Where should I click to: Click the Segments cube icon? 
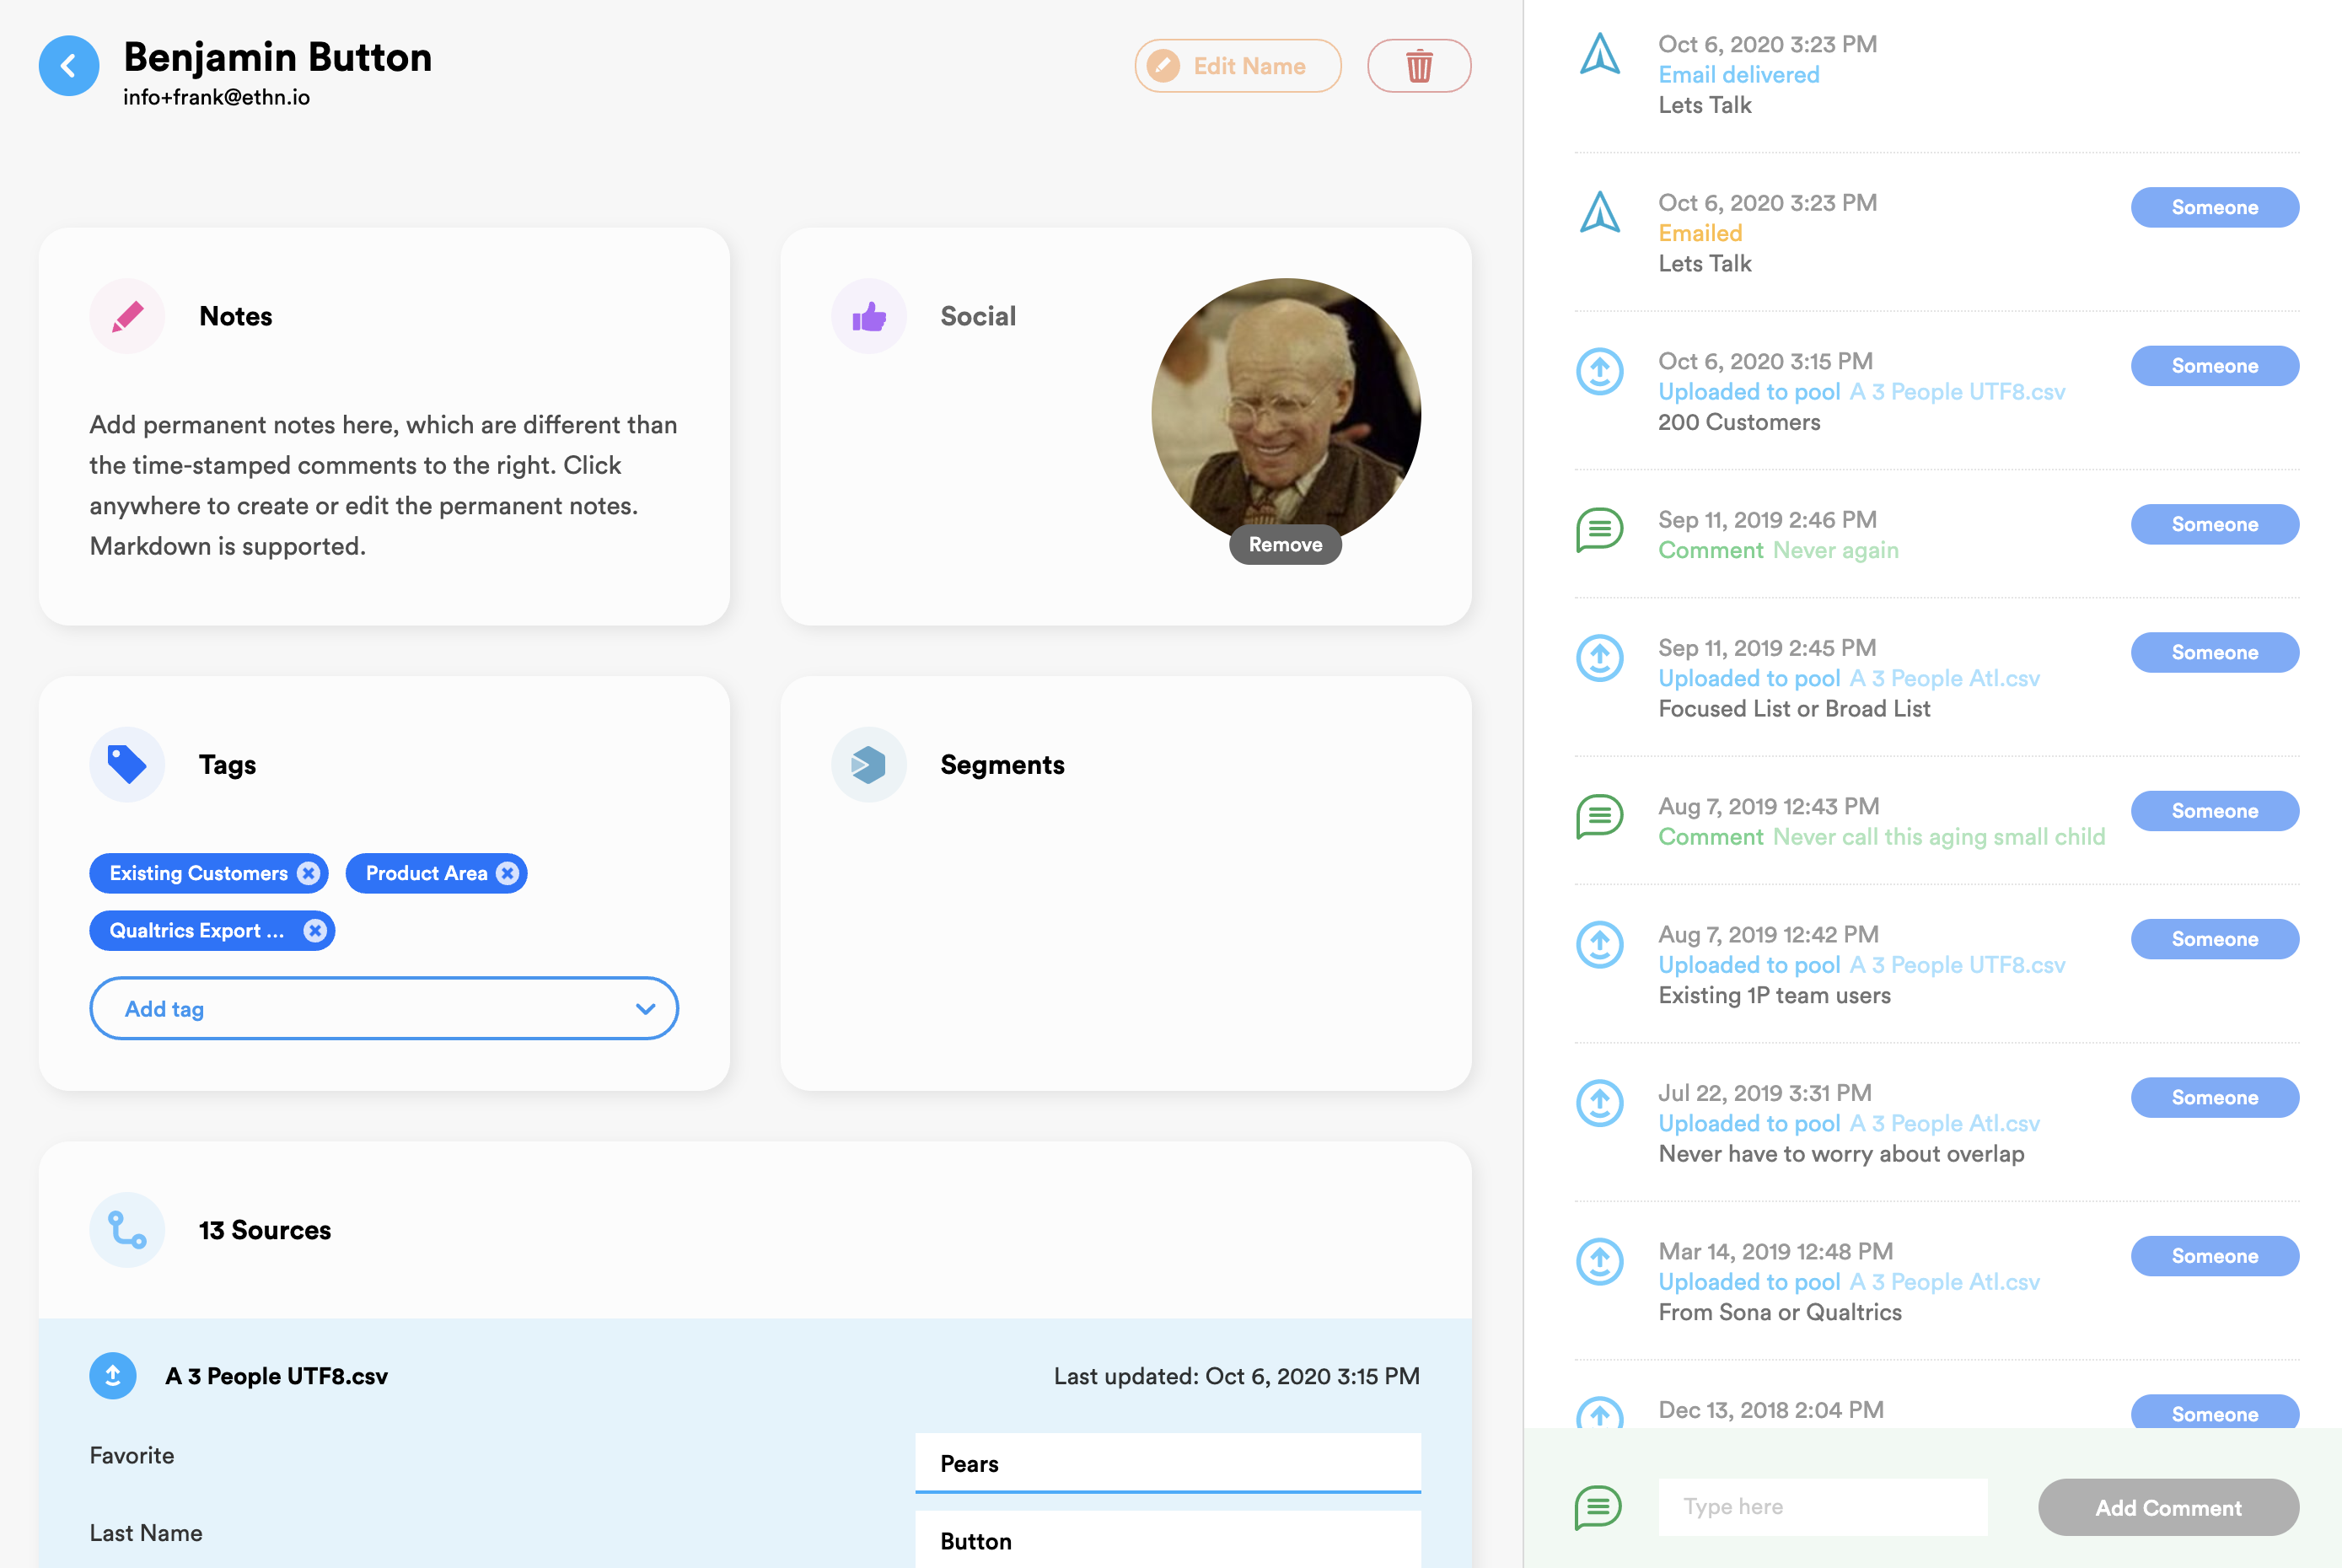pyautogui.click(x=868, y=765)
